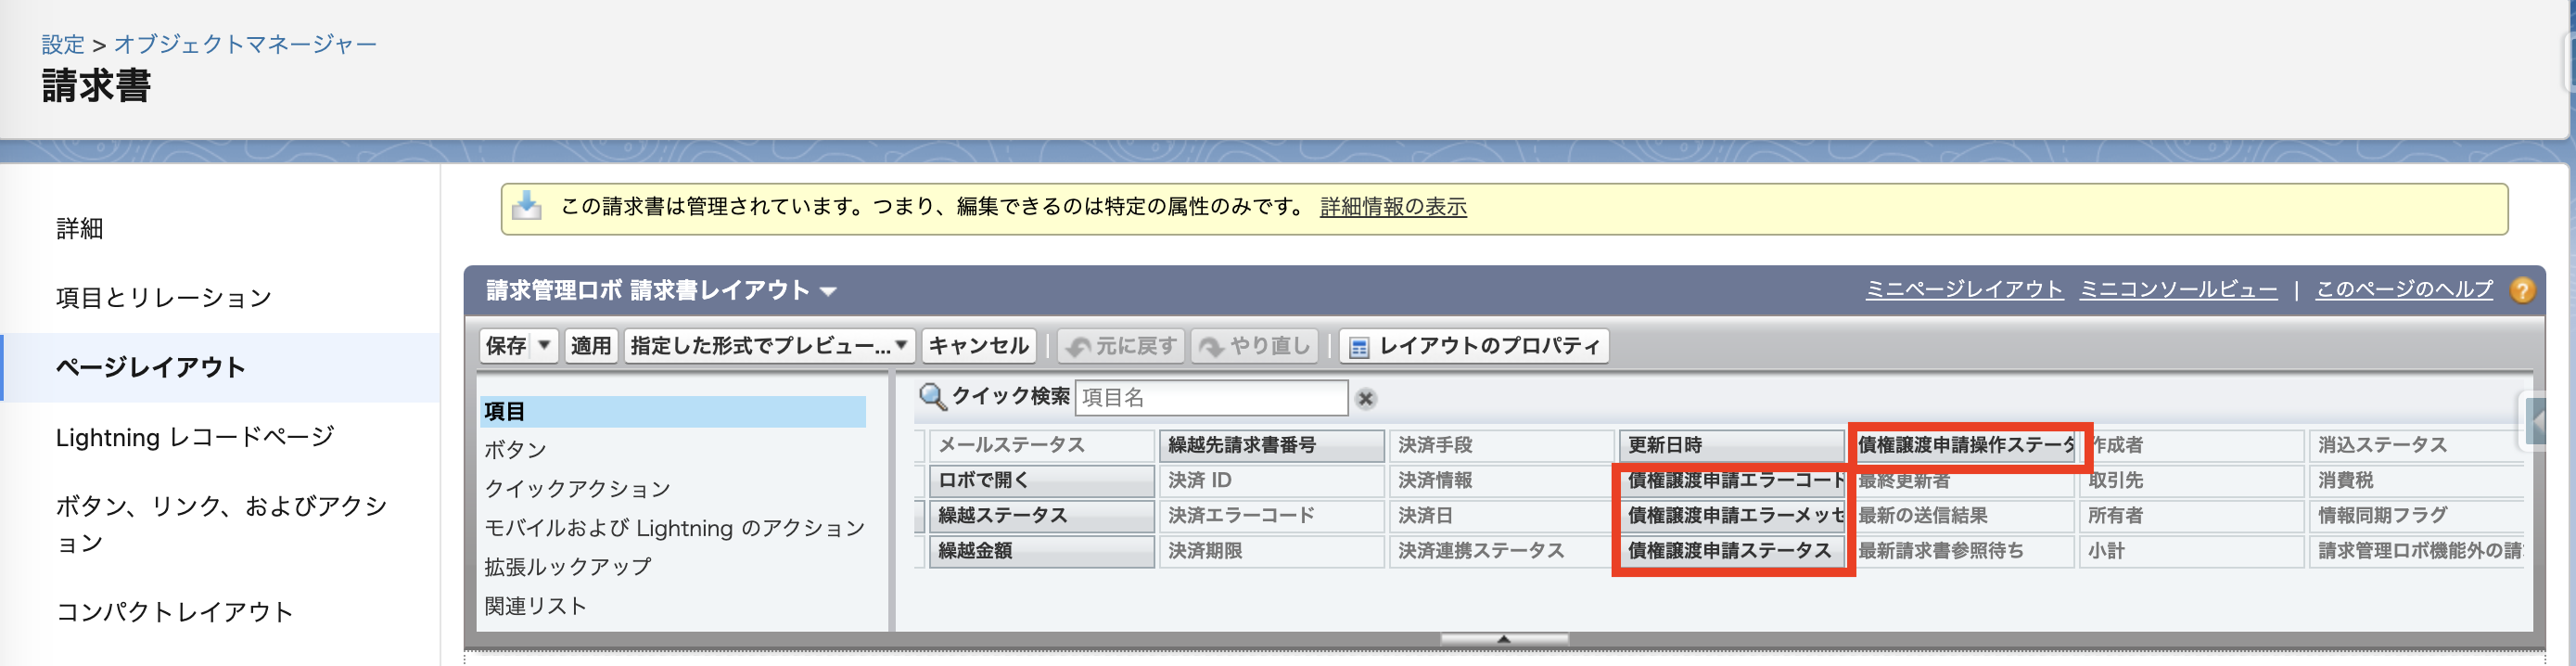Select the 所有者 field item

pyautogui.click(x=2191, y=515)
